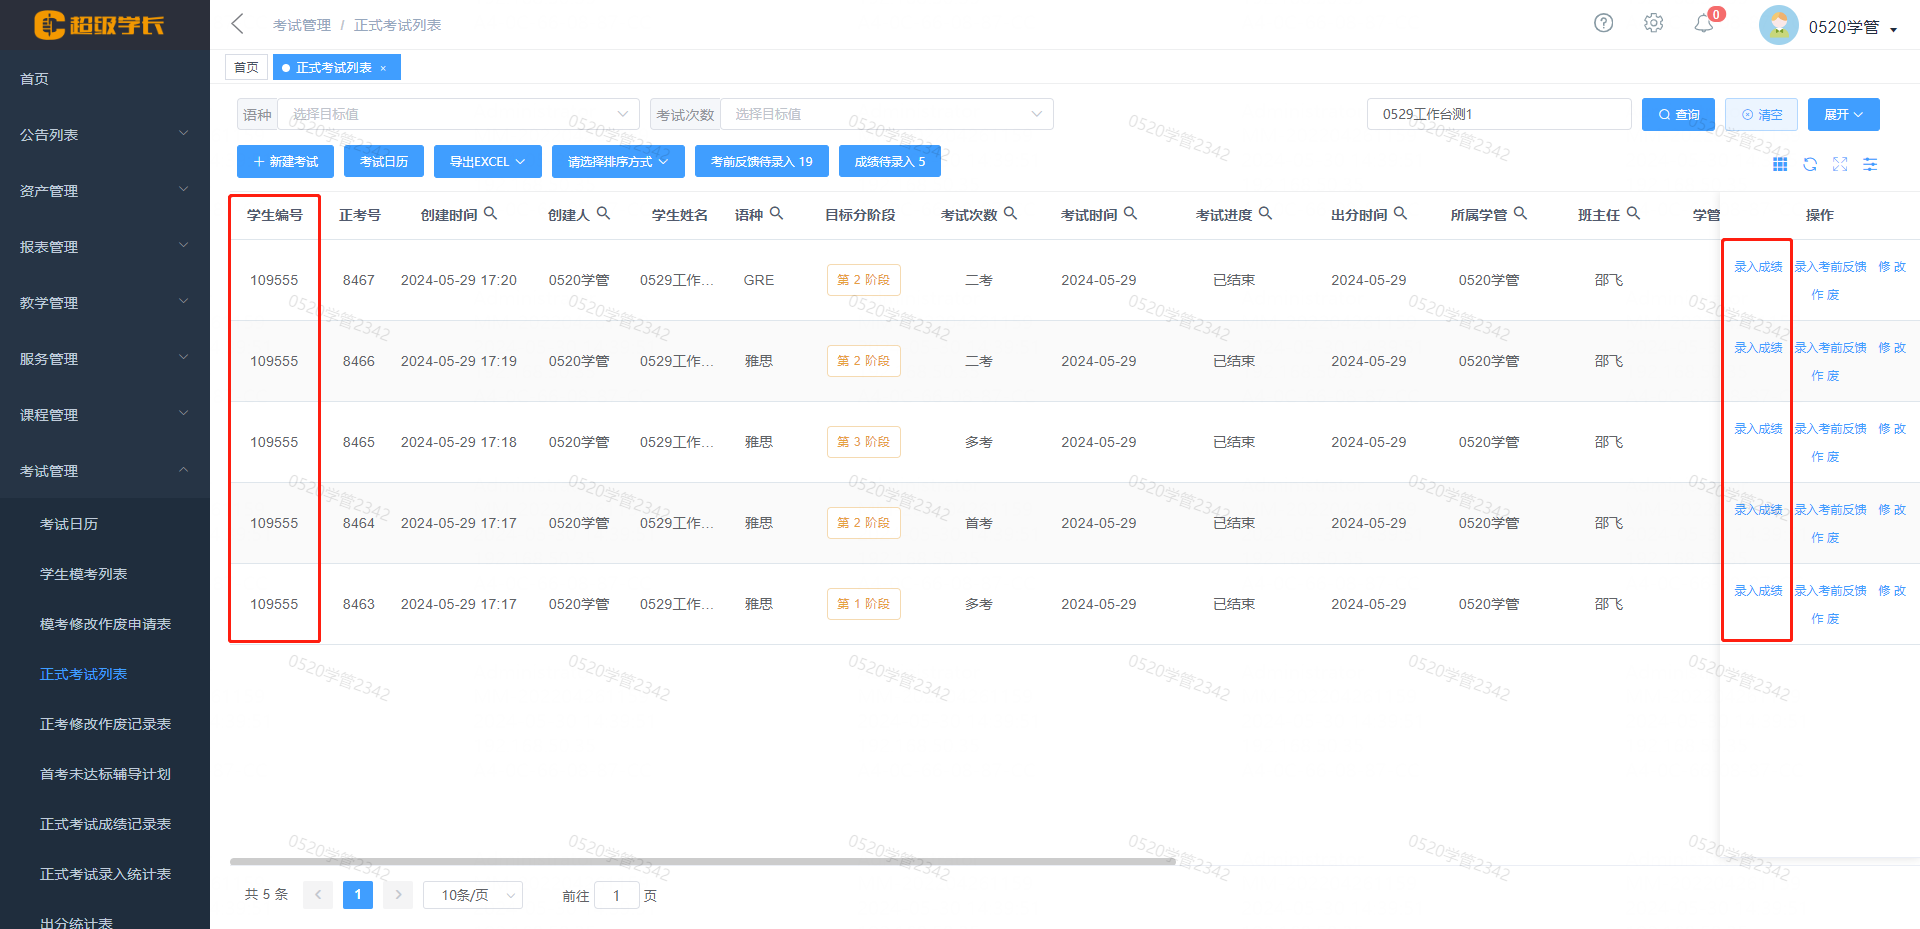
Task: Open 学生模考列表 in sidebar menu
Action: pos(83,574)
